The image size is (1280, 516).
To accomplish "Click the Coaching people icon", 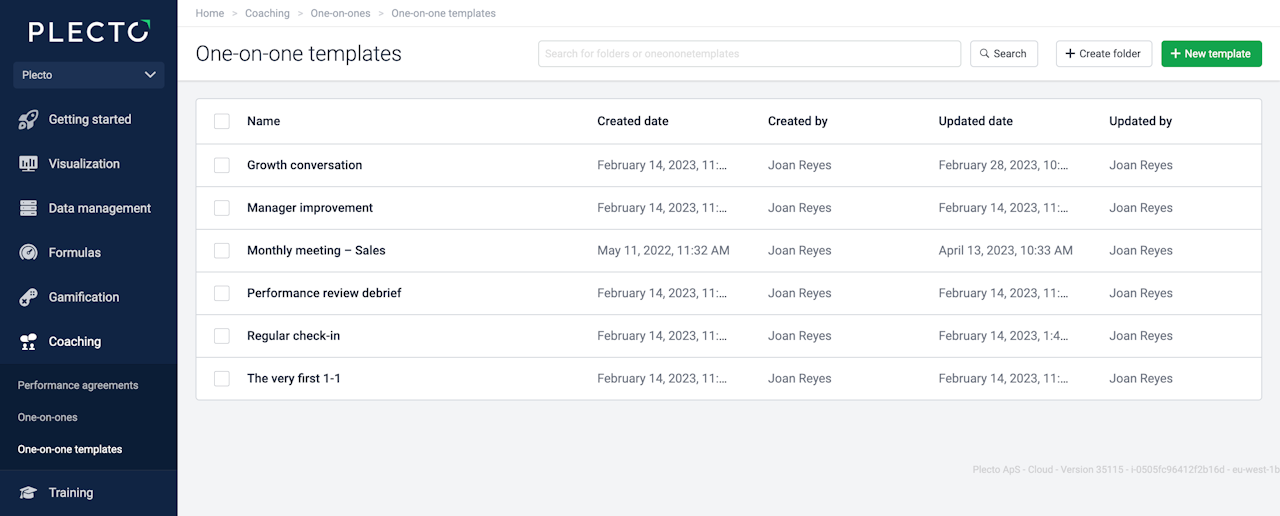I will click(x=29, y=342).
